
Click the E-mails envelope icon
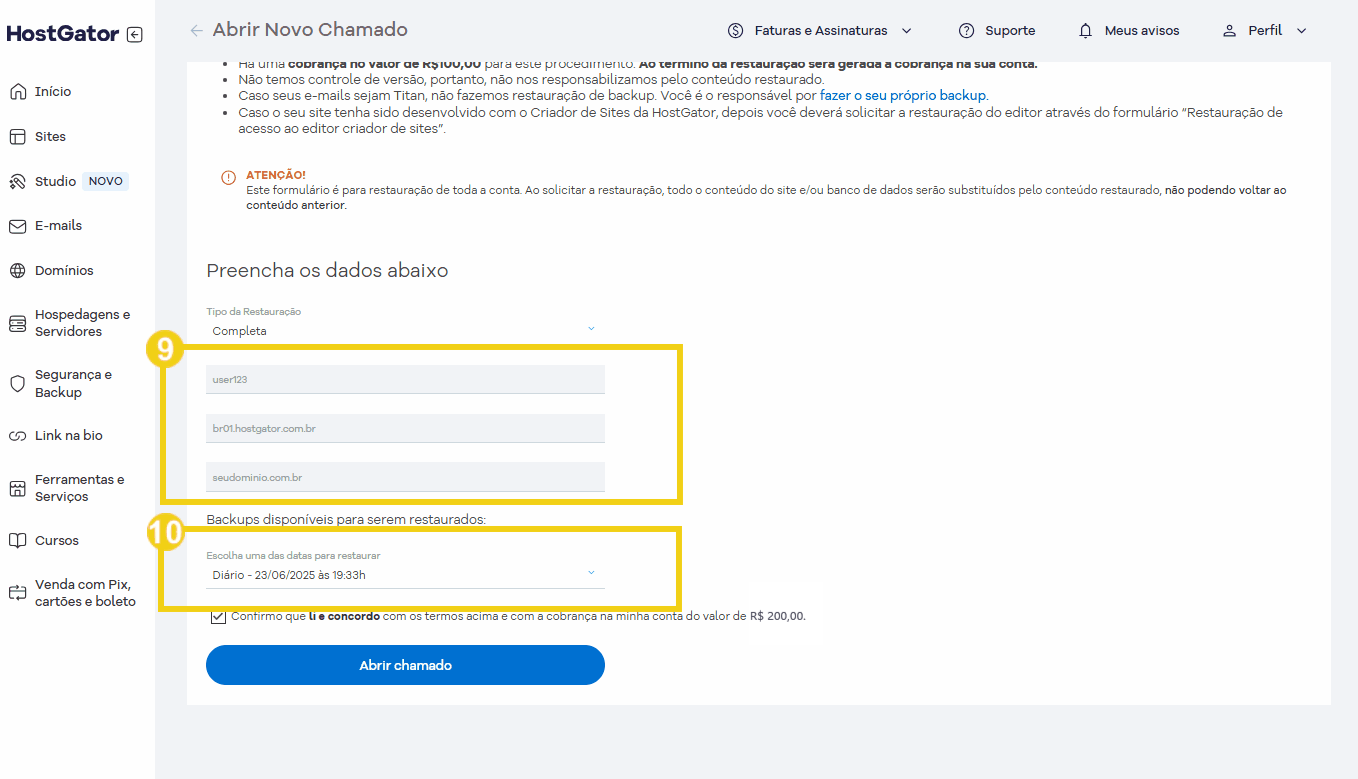tap(17, 226)
